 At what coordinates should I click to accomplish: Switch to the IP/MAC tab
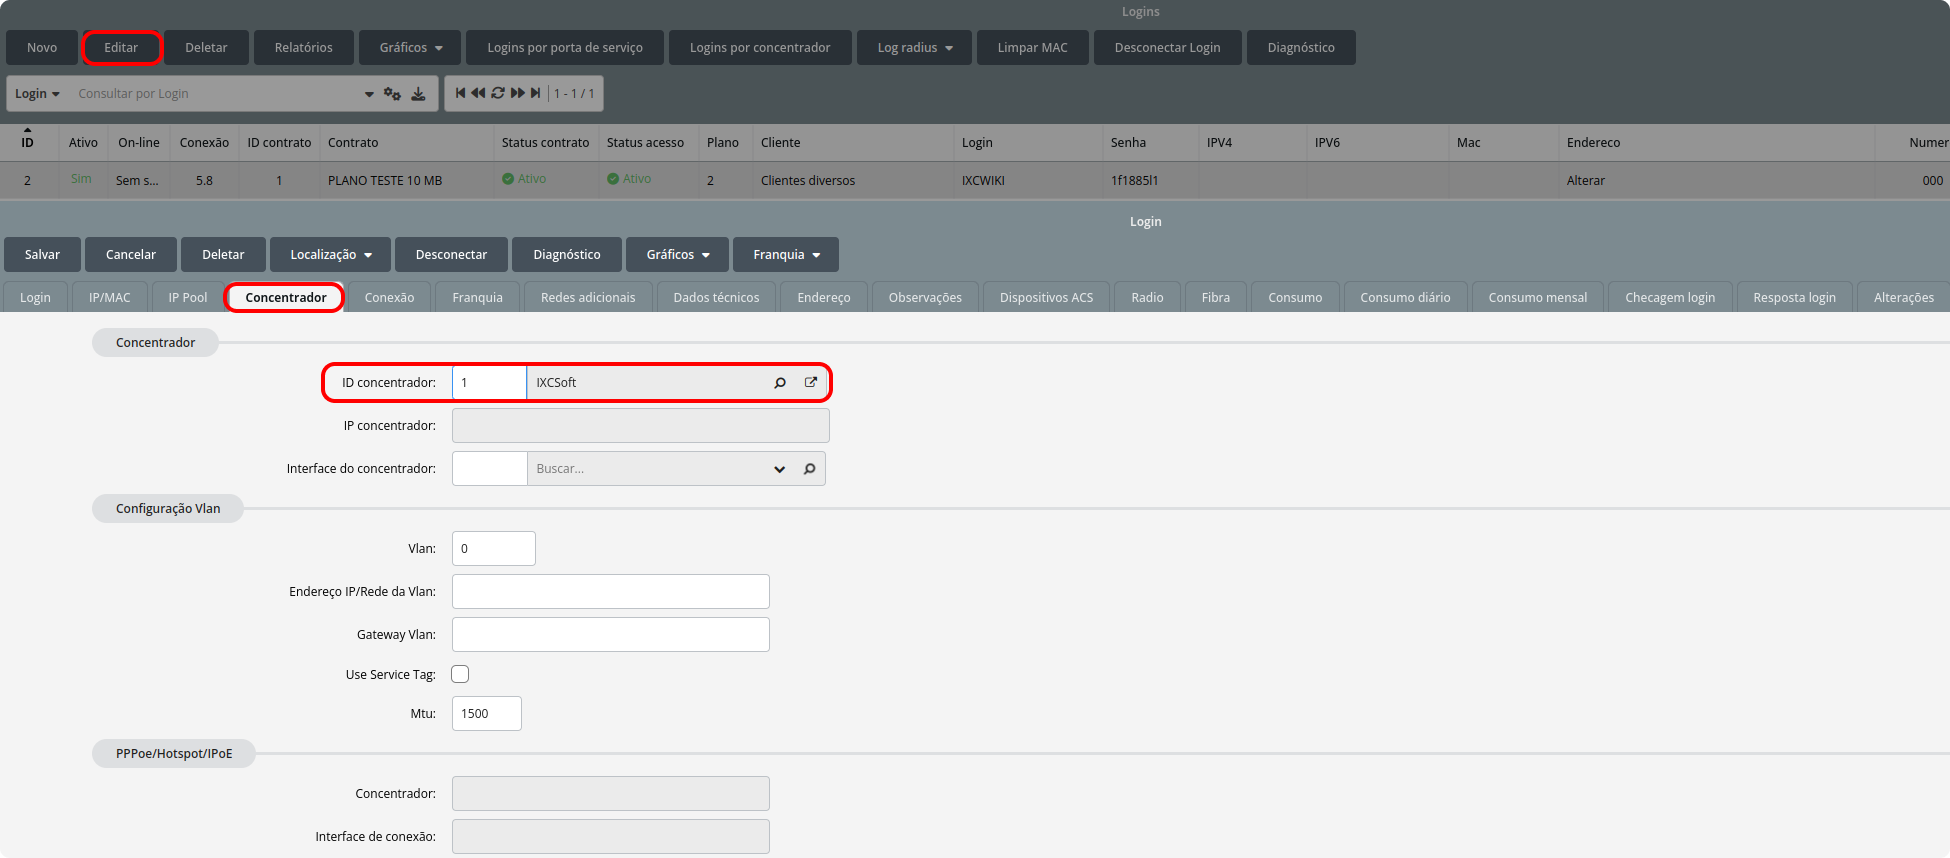coord(110,298)
